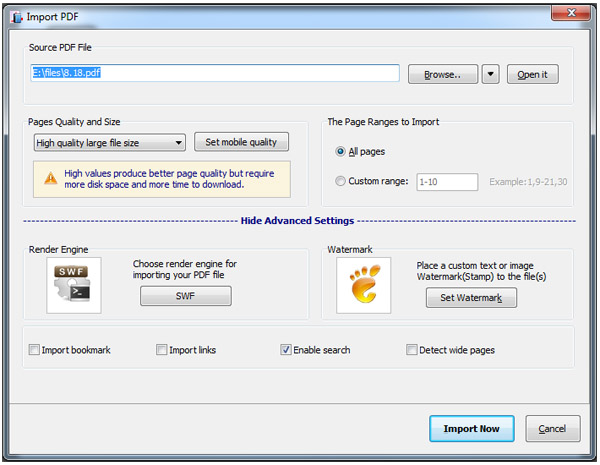Click the Import Now button
This screenshot has width=600, height=465.
point(471,429)
